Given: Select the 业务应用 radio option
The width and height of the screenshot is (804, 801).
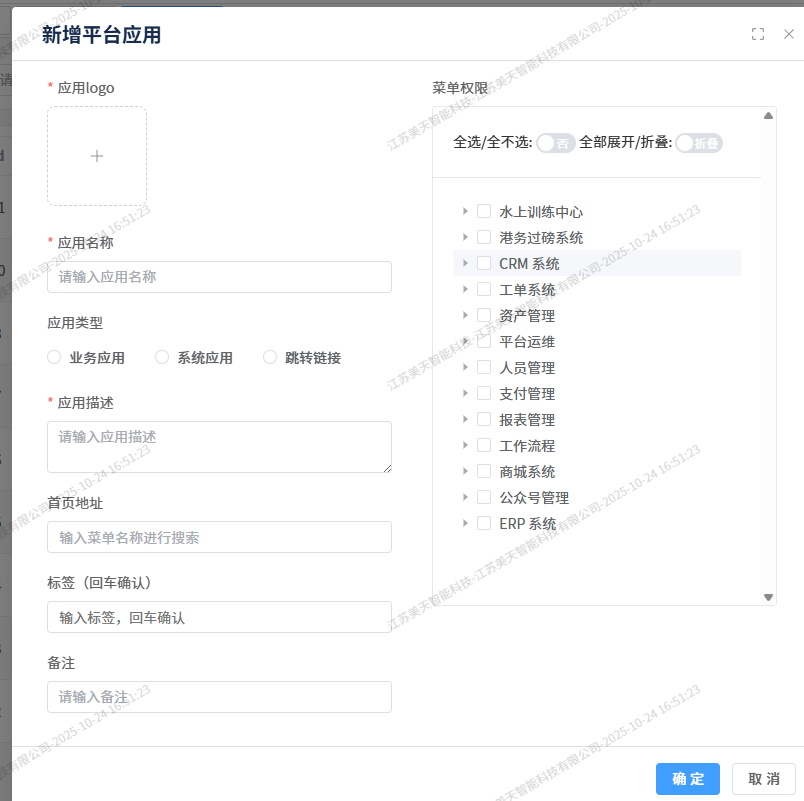Looking at the screenshot, I should pos(54,358).
